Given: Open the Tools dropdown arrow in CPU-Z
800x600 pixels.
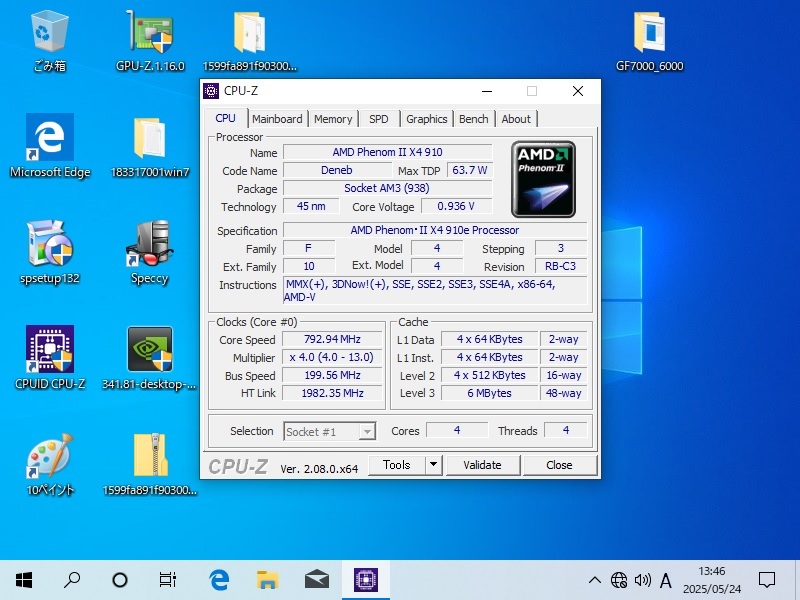Looking at the screenshot, I should (433, 464).
